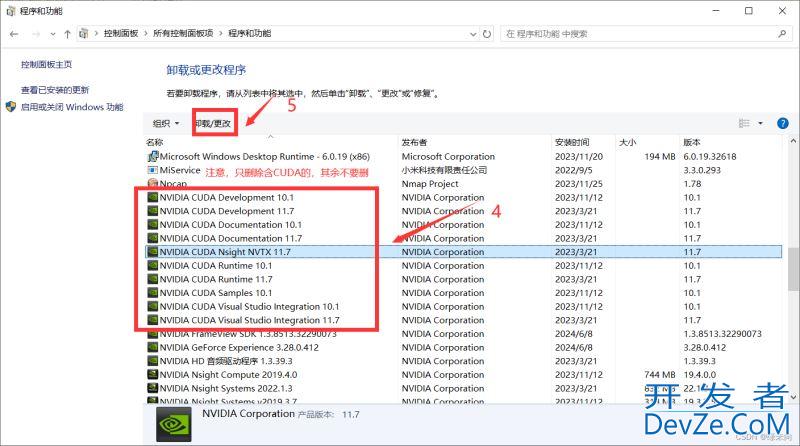Sort by the 发布者 column header
The height and width of the screenshot is (446, 800).
point(414,142)
